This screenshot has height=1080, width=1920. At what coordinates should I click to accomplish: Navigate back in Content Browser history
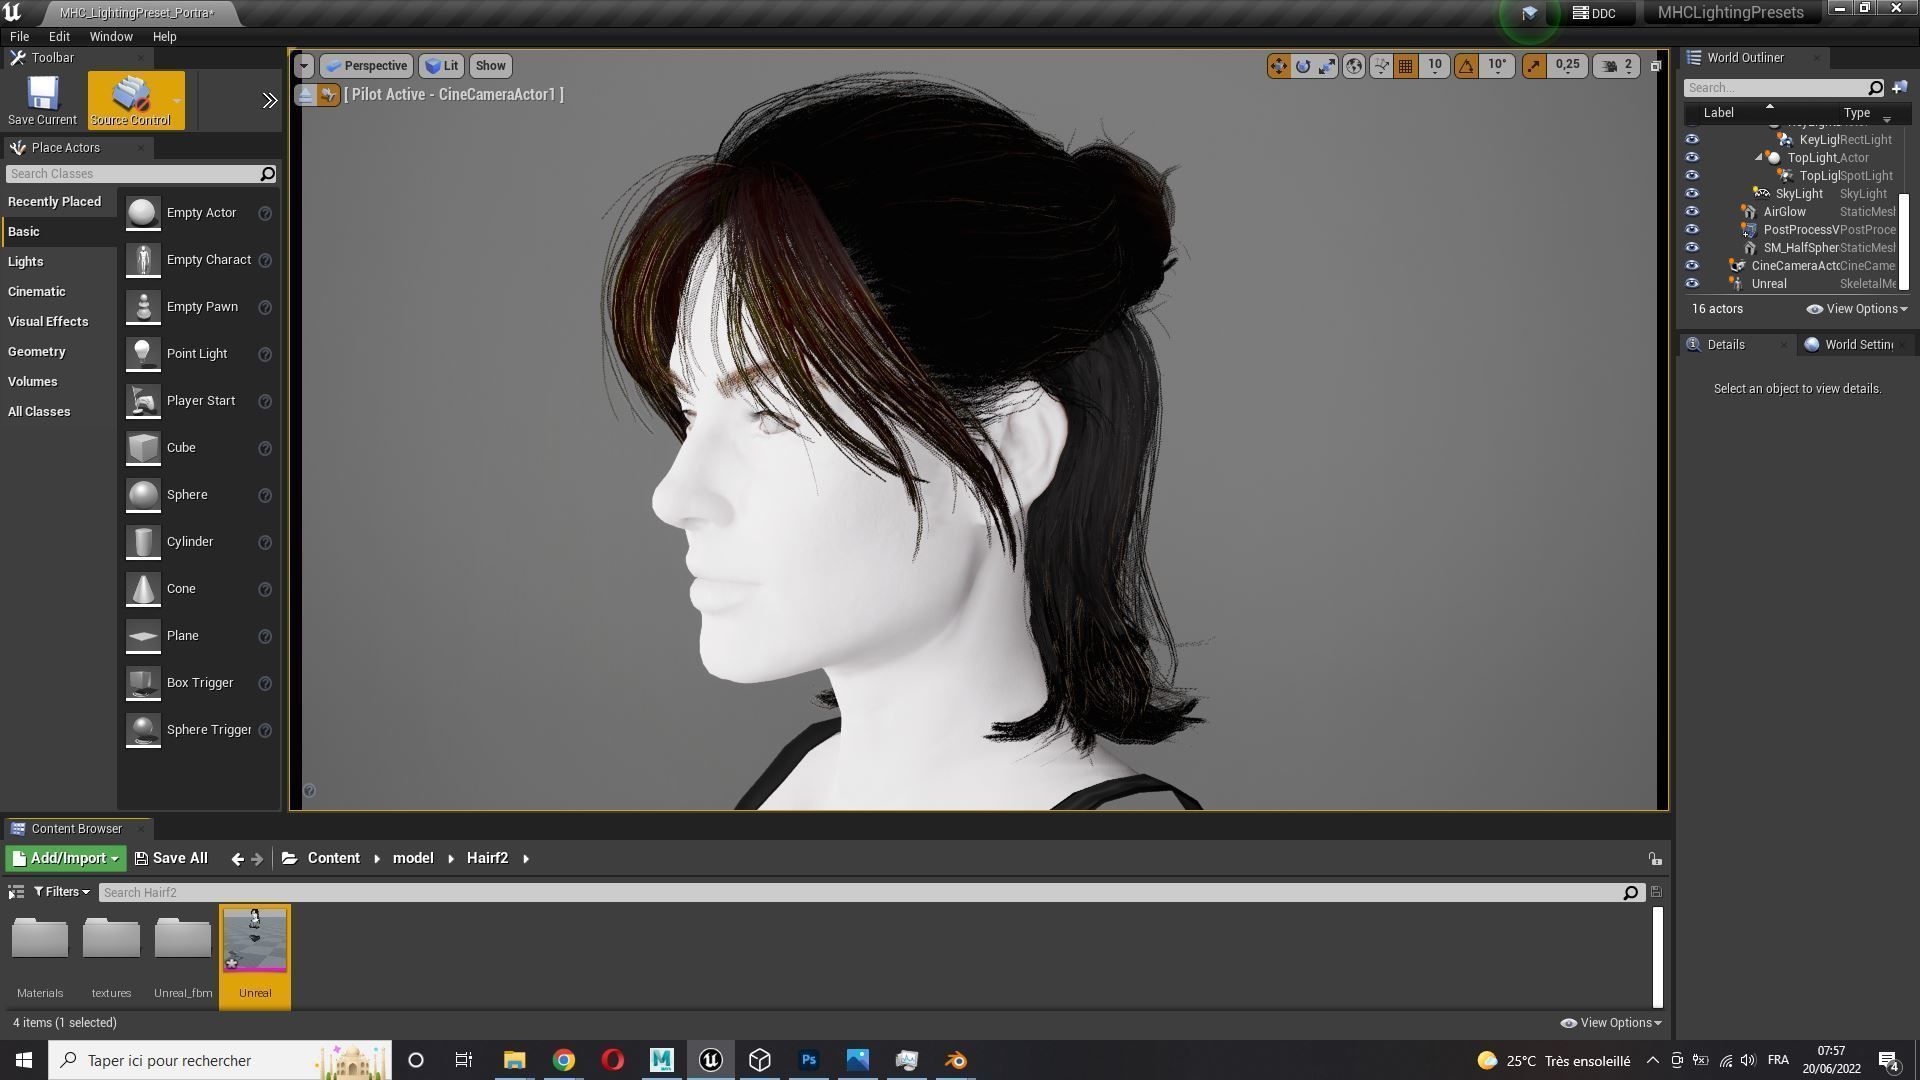[237, 859]
